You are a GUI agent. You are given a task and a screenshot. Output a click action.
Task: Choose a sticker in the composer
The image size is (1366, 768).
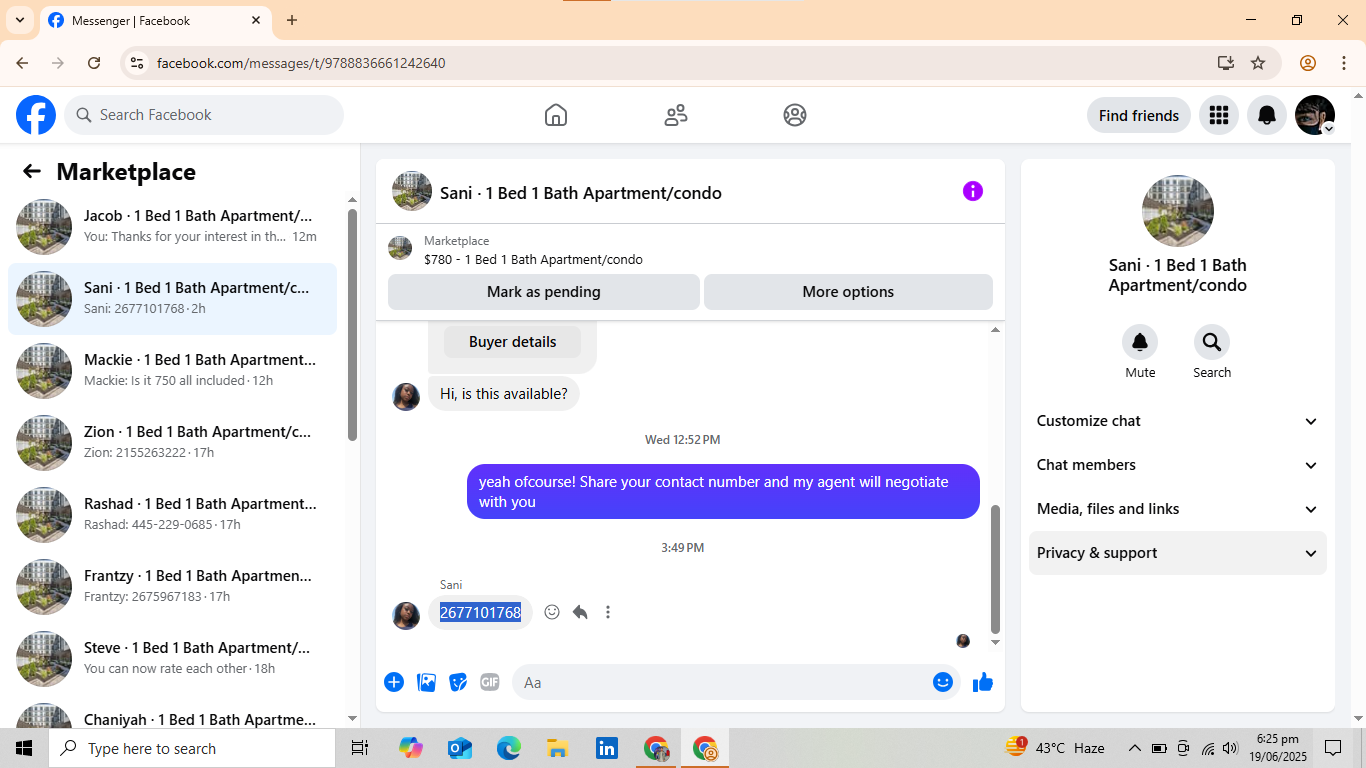(x=458, y=682)
